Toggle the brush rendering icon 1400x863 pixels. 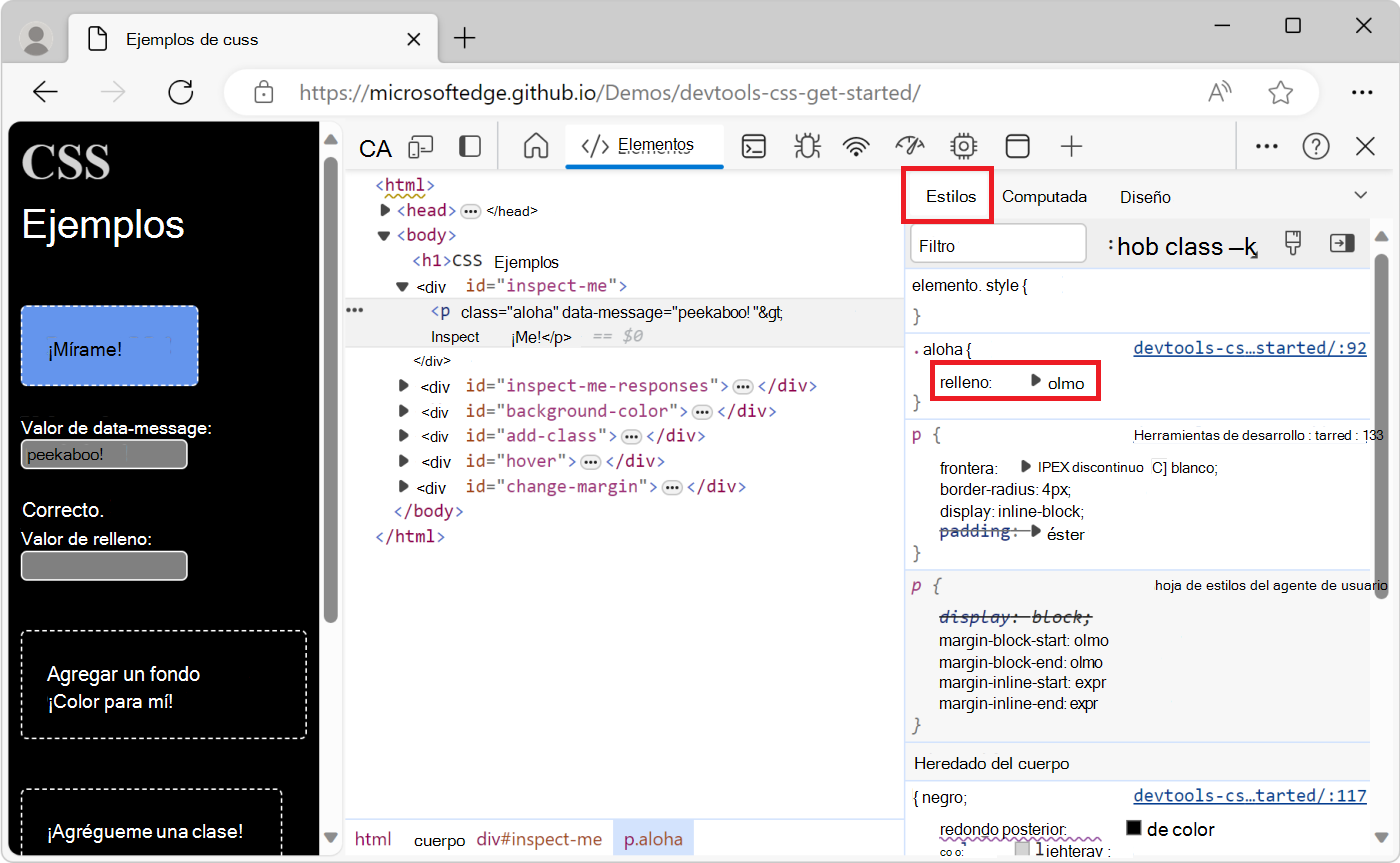pyautogui.click(x=1293, y=242)
